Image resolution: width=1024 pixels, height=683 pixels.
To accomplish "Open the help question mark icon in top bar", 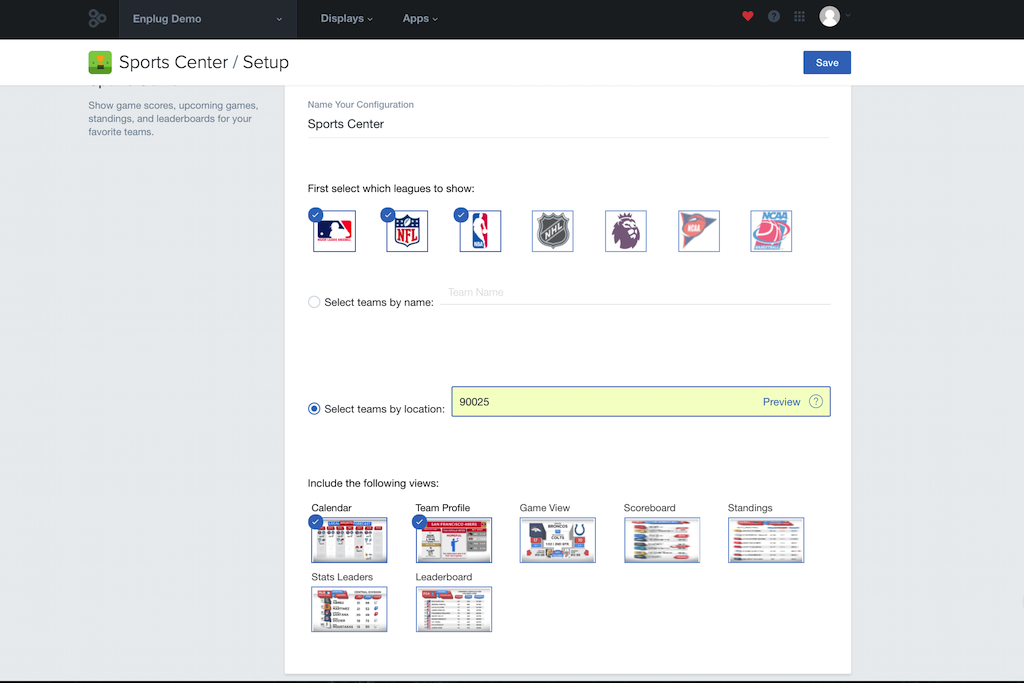I will pyautogui.click(x=774, y=16).
